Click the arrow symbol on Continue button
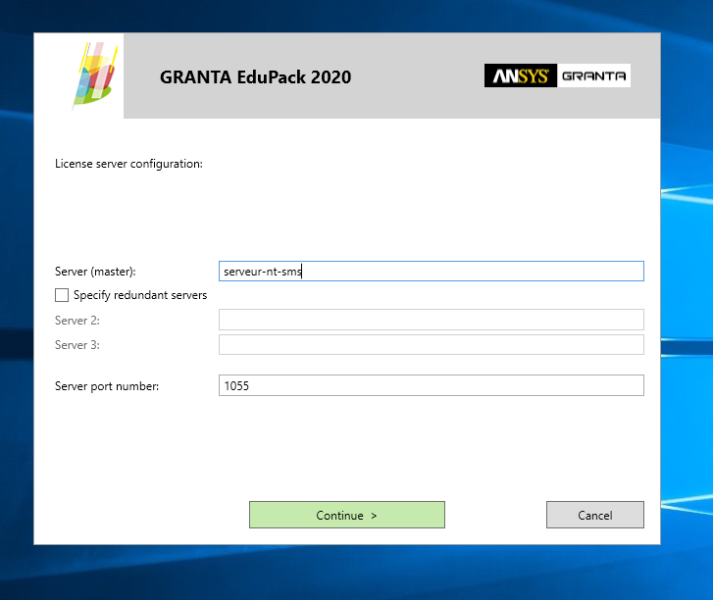Viewport: 713px width, 600px height. 373,516
